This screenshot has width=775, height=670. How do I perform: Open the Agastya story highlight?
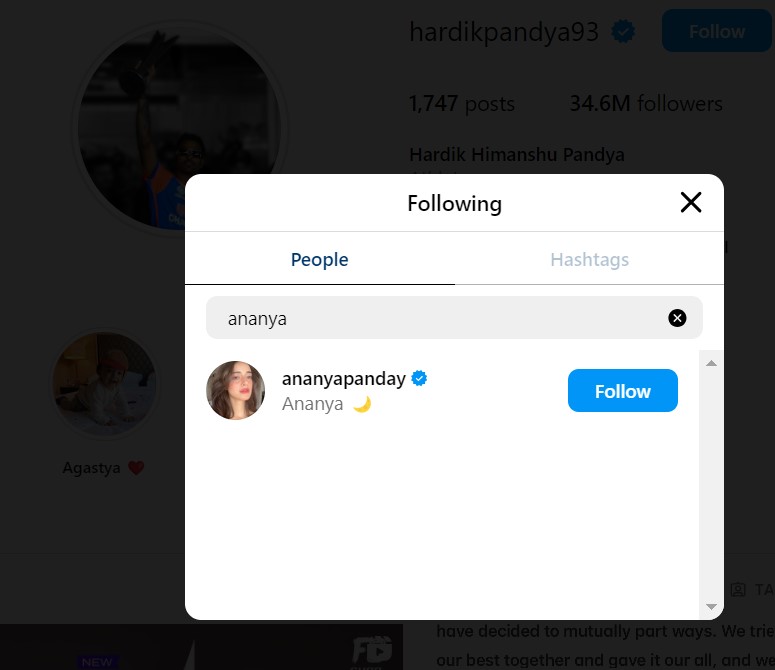(x=104, y=384)
